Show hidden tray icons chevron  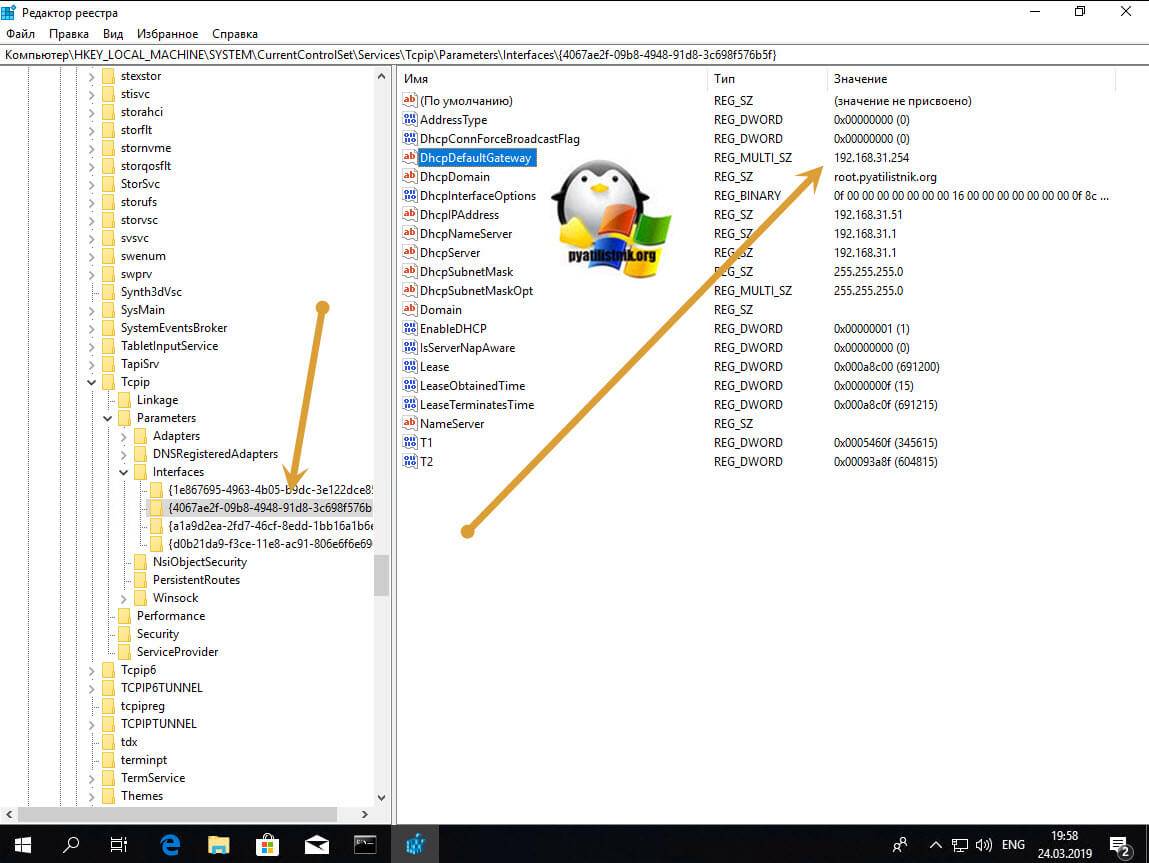coord(936,845)
